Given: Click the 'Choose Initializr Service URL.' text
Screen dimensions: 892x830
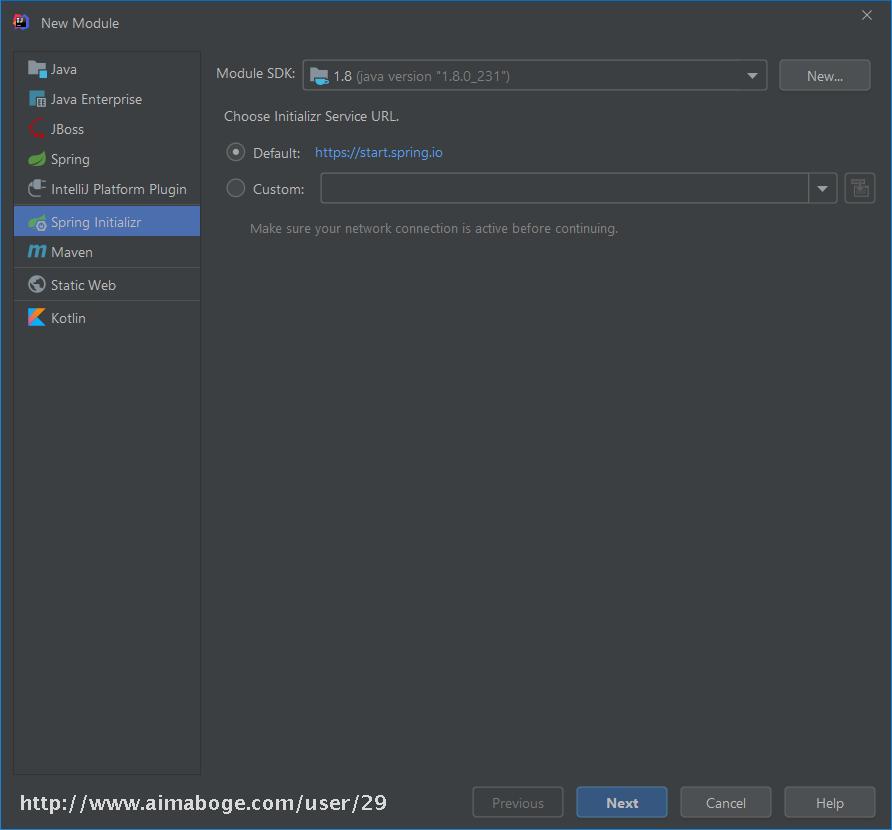Looking at the screenshot, I should pos(311,116).
